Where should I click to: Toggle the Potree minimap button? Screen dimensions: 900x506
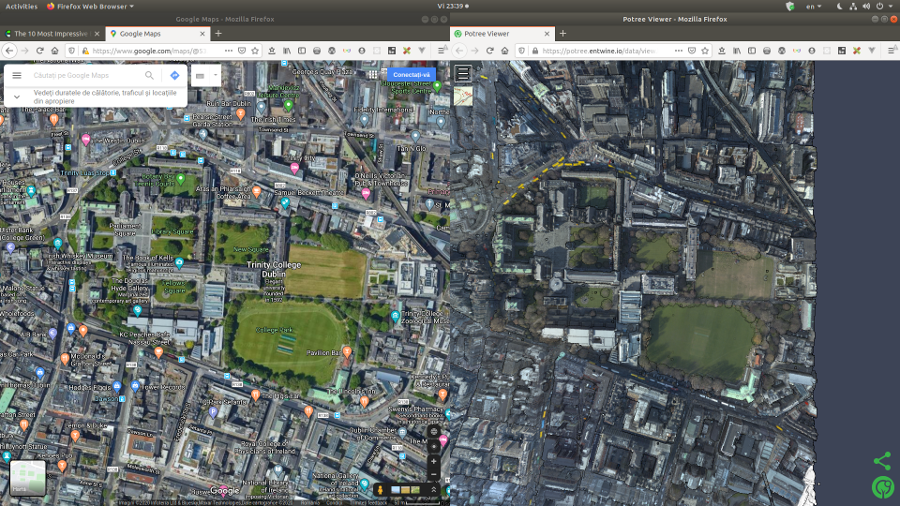tap(463, 96)
